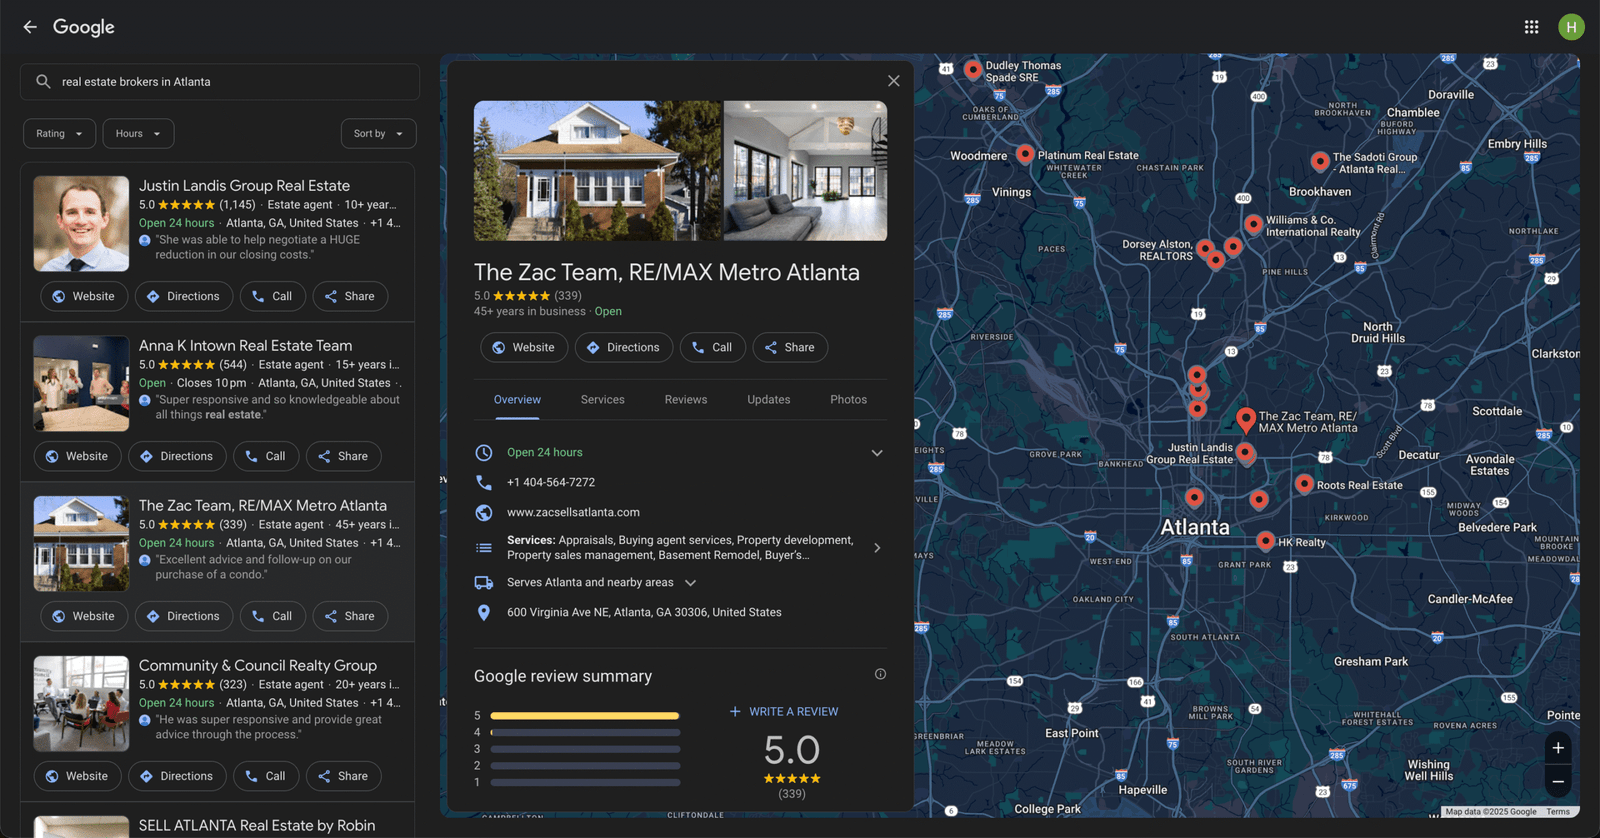Call Community & Council Realty Group

coord(266,776)
